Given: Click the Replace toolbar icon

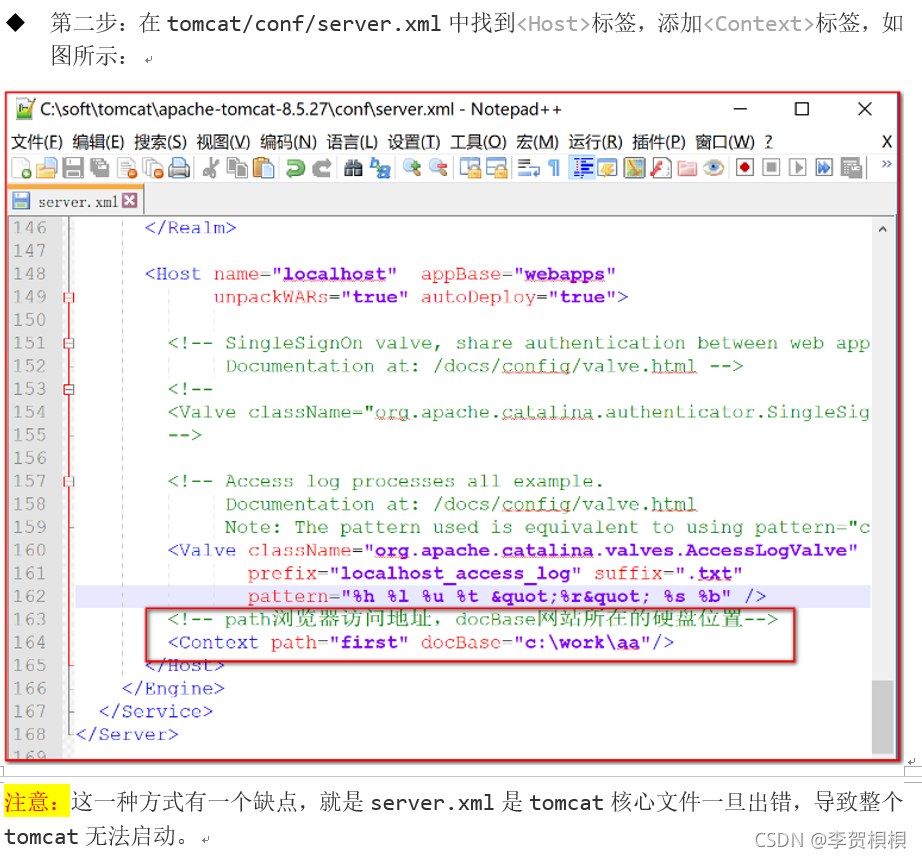Looking at the screenshot, I should pos(380,168).
